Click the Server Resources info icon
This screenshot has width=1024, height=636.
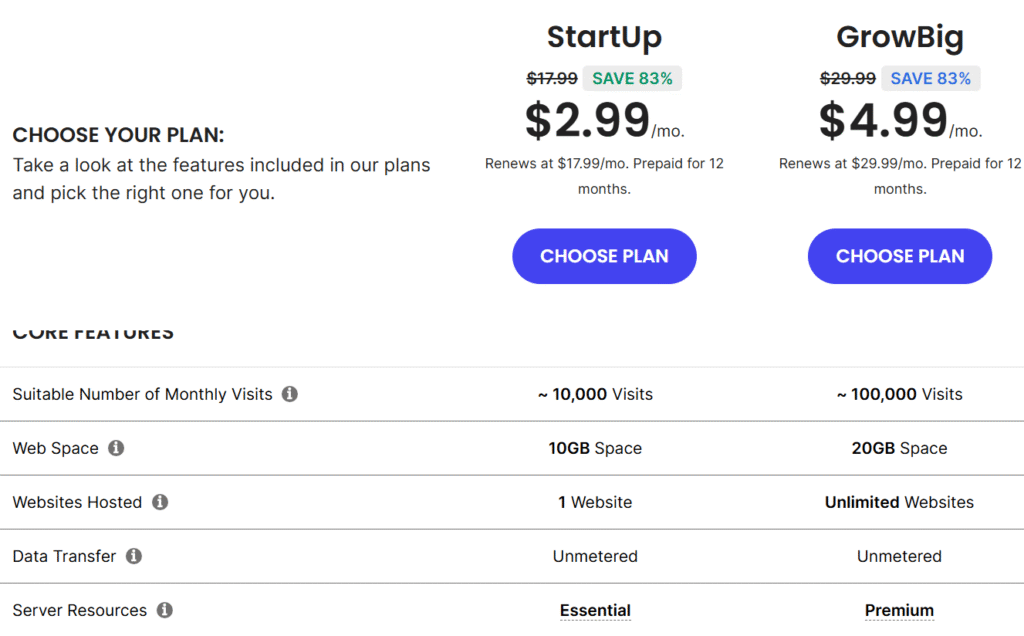165,610
